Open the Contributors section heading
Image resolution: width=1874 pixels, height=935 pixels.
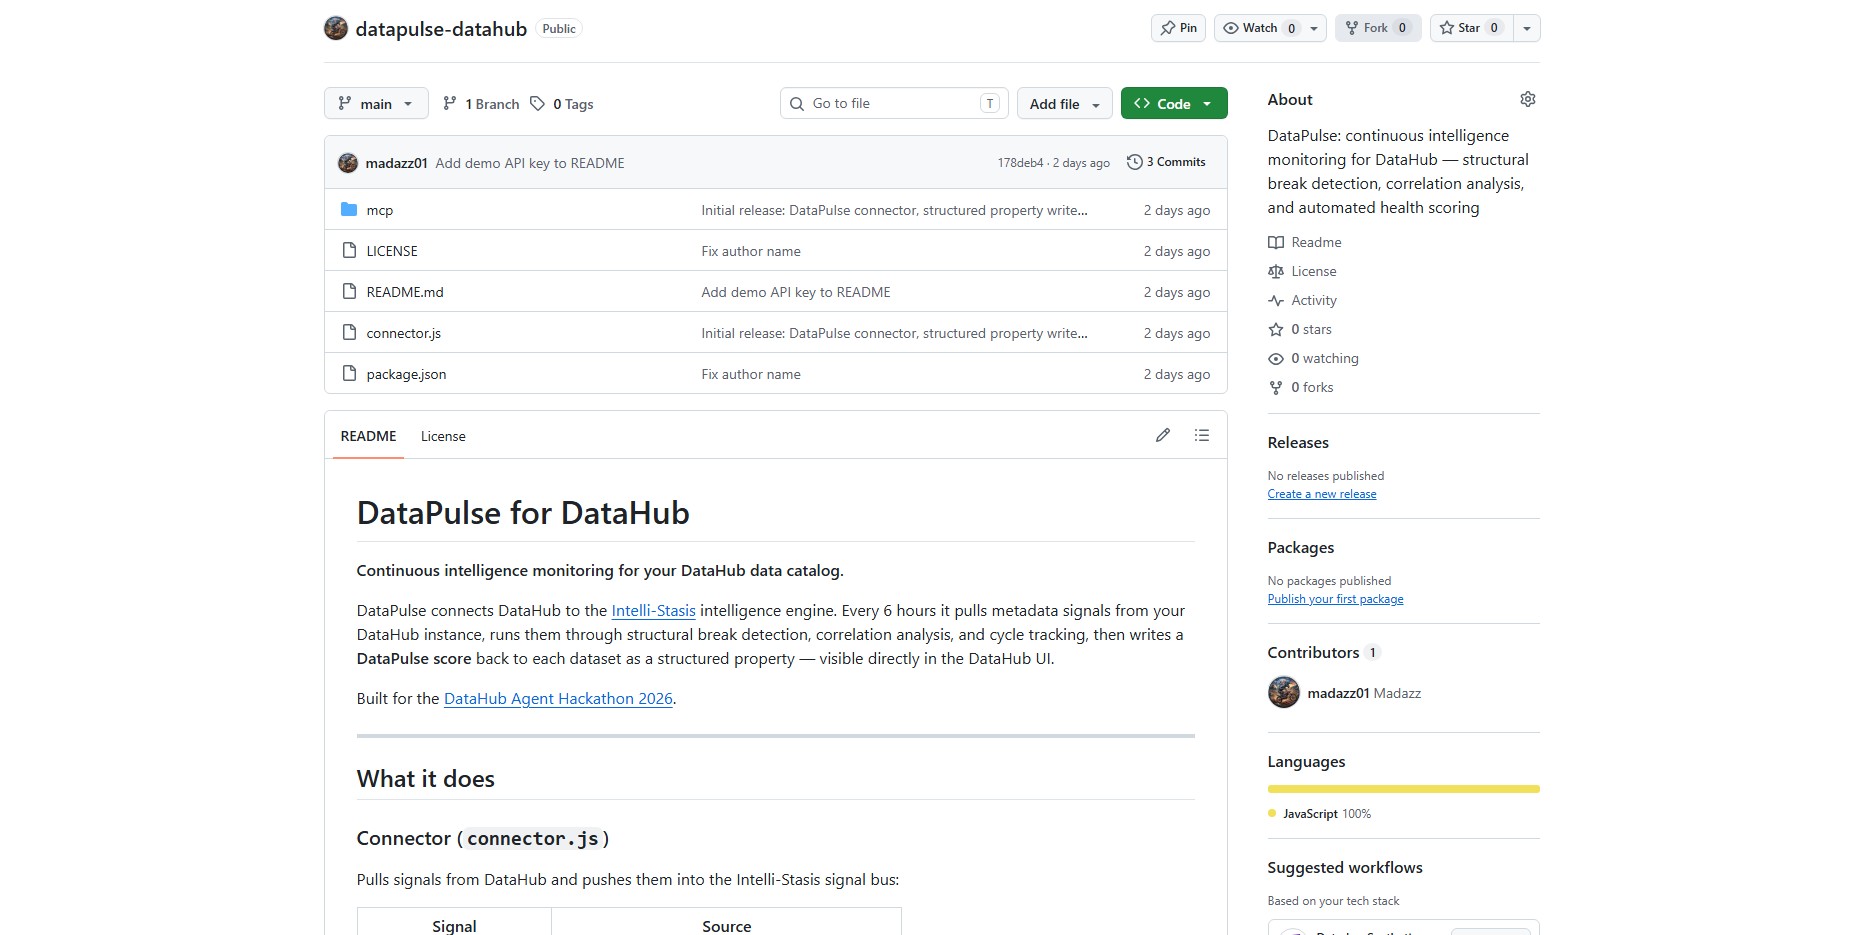(x=1313, y=652)
